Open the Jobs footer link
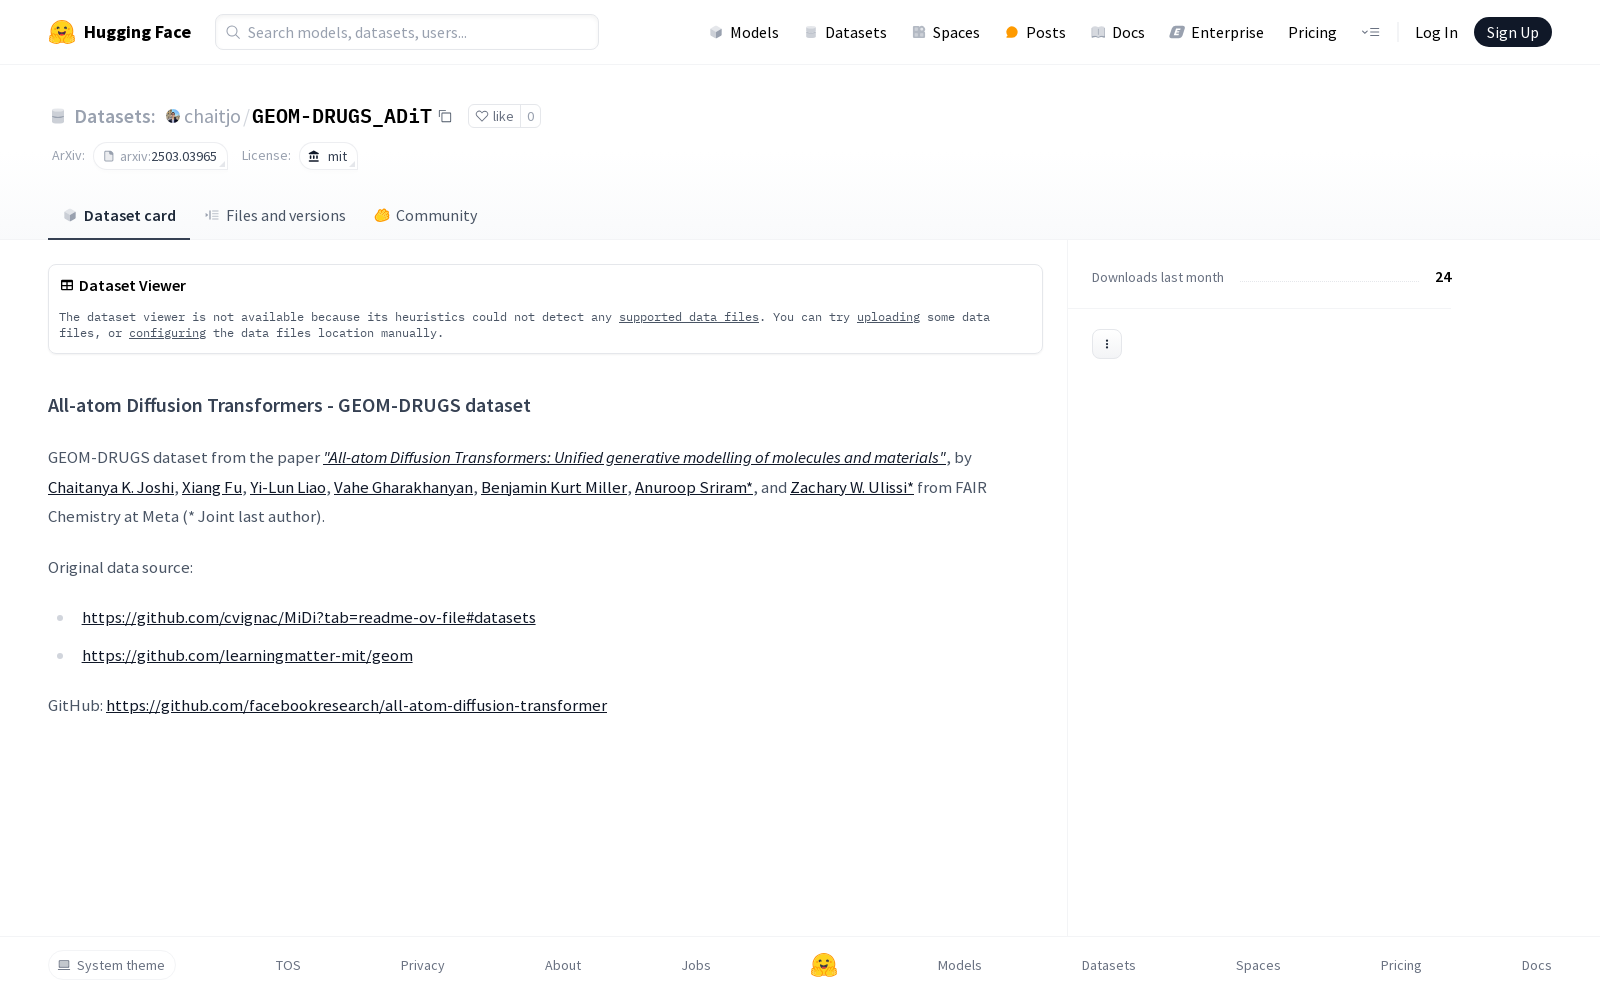The image size is (1600, 1000). click(696, 965)
